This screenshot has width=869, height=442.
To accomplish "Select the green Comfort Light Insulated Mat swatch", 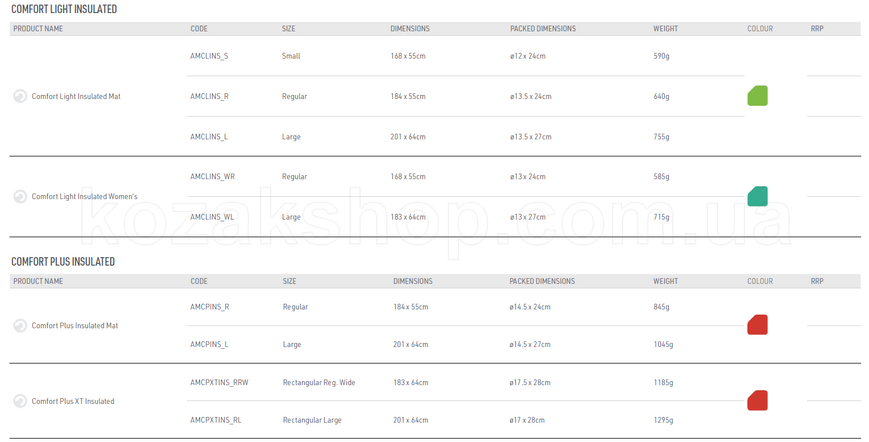I will coord(758,96).
